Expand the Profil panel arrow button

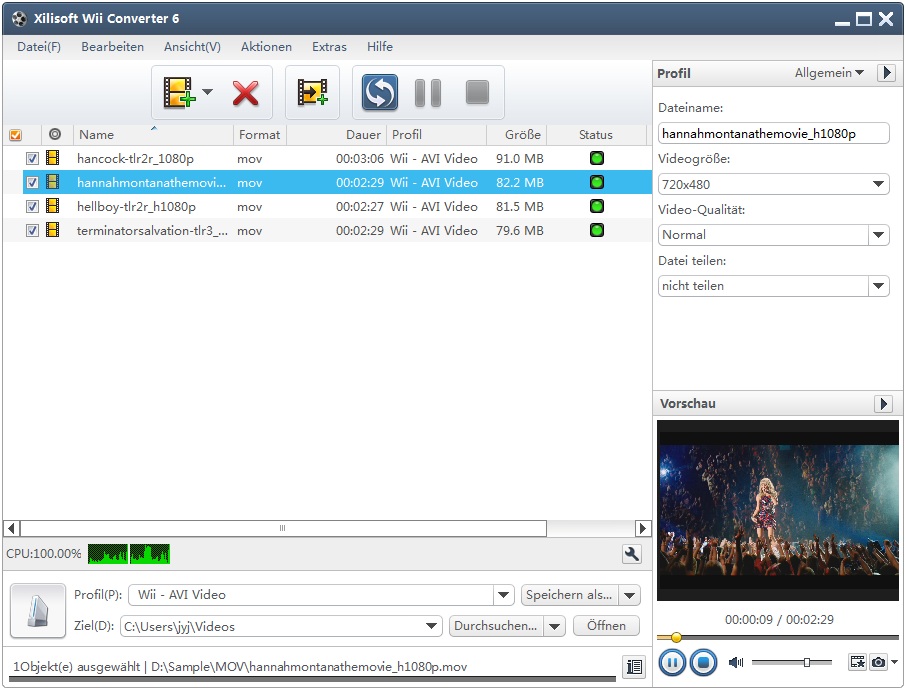point(887,73)
